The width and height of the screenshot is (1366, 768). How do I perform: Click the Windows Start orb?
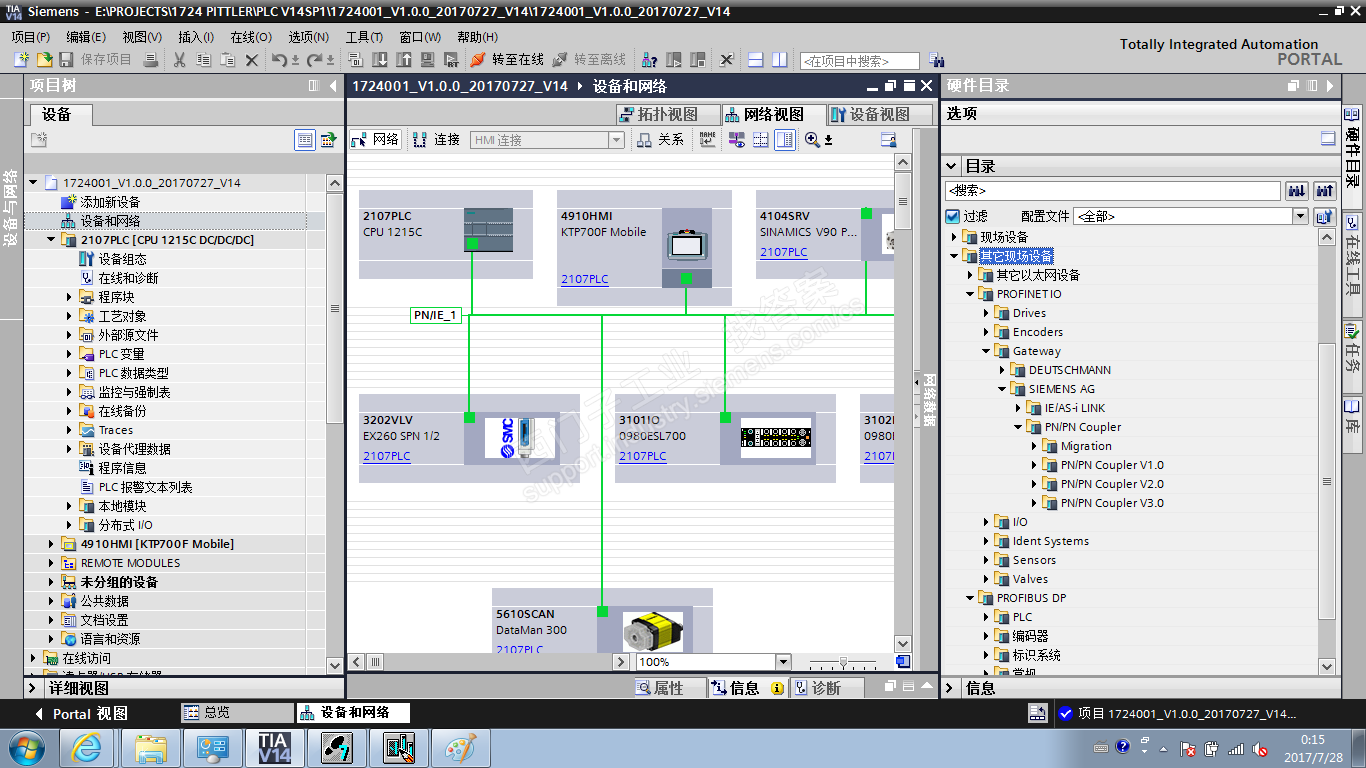point(25,747)
